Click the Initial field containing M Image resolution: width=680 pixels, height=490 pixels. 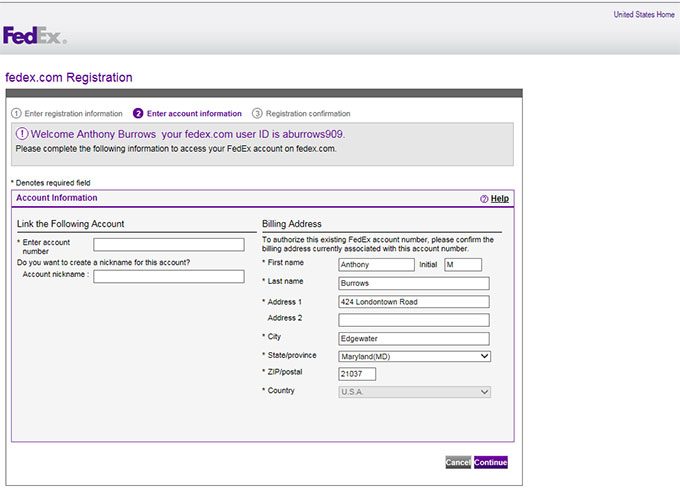(x=463, y=265)
